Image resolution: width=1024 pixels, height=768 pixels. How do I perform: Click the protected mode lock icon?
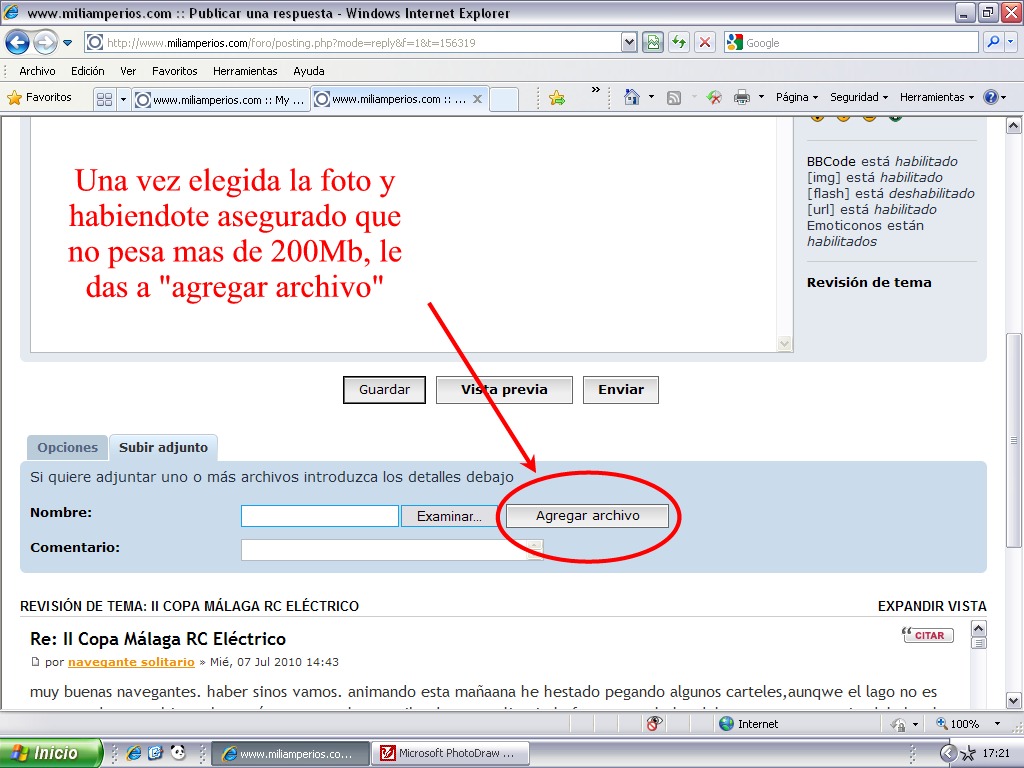point(899,724)
